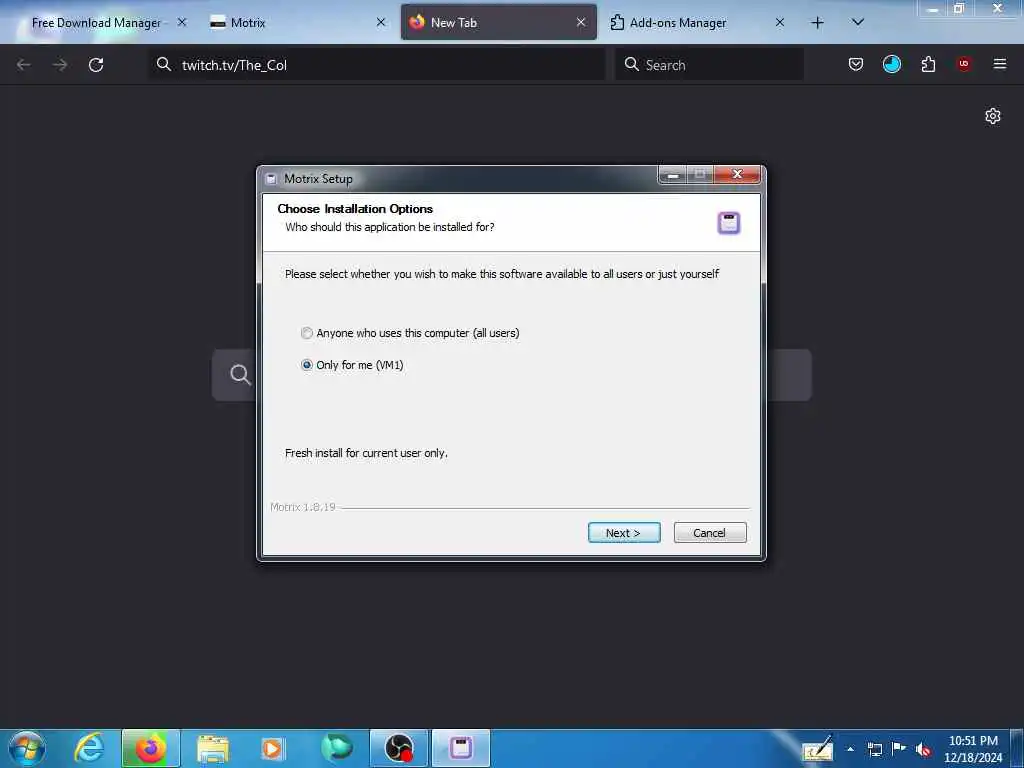
Task: Click the Motrix icon in the Setup title bar
Action: (271, 179)
